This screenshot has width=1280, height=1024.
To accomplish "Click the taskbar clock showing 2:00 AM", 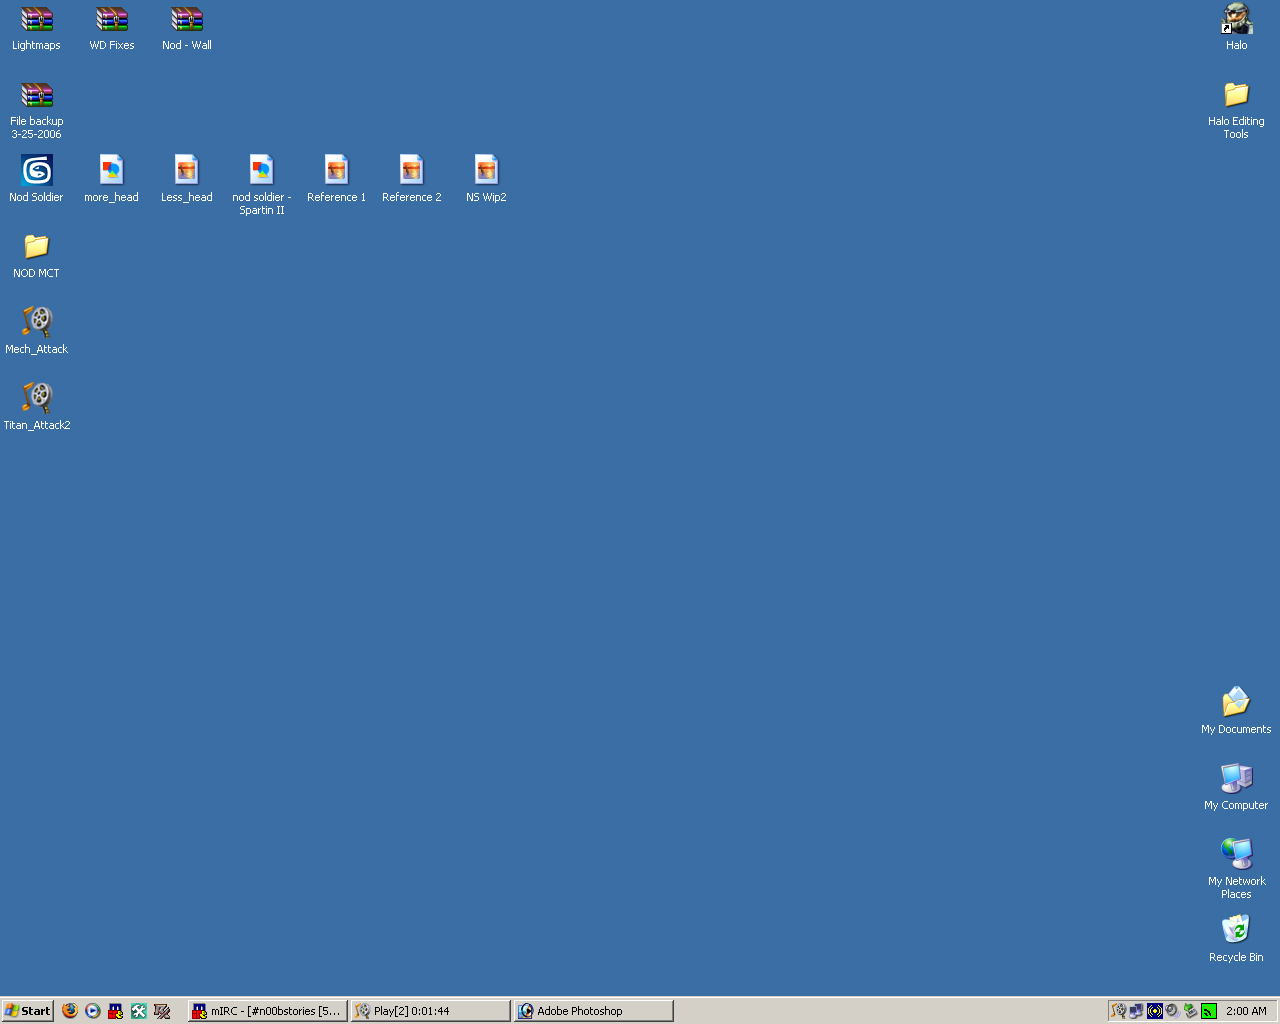I will tap(1246, 1011).
